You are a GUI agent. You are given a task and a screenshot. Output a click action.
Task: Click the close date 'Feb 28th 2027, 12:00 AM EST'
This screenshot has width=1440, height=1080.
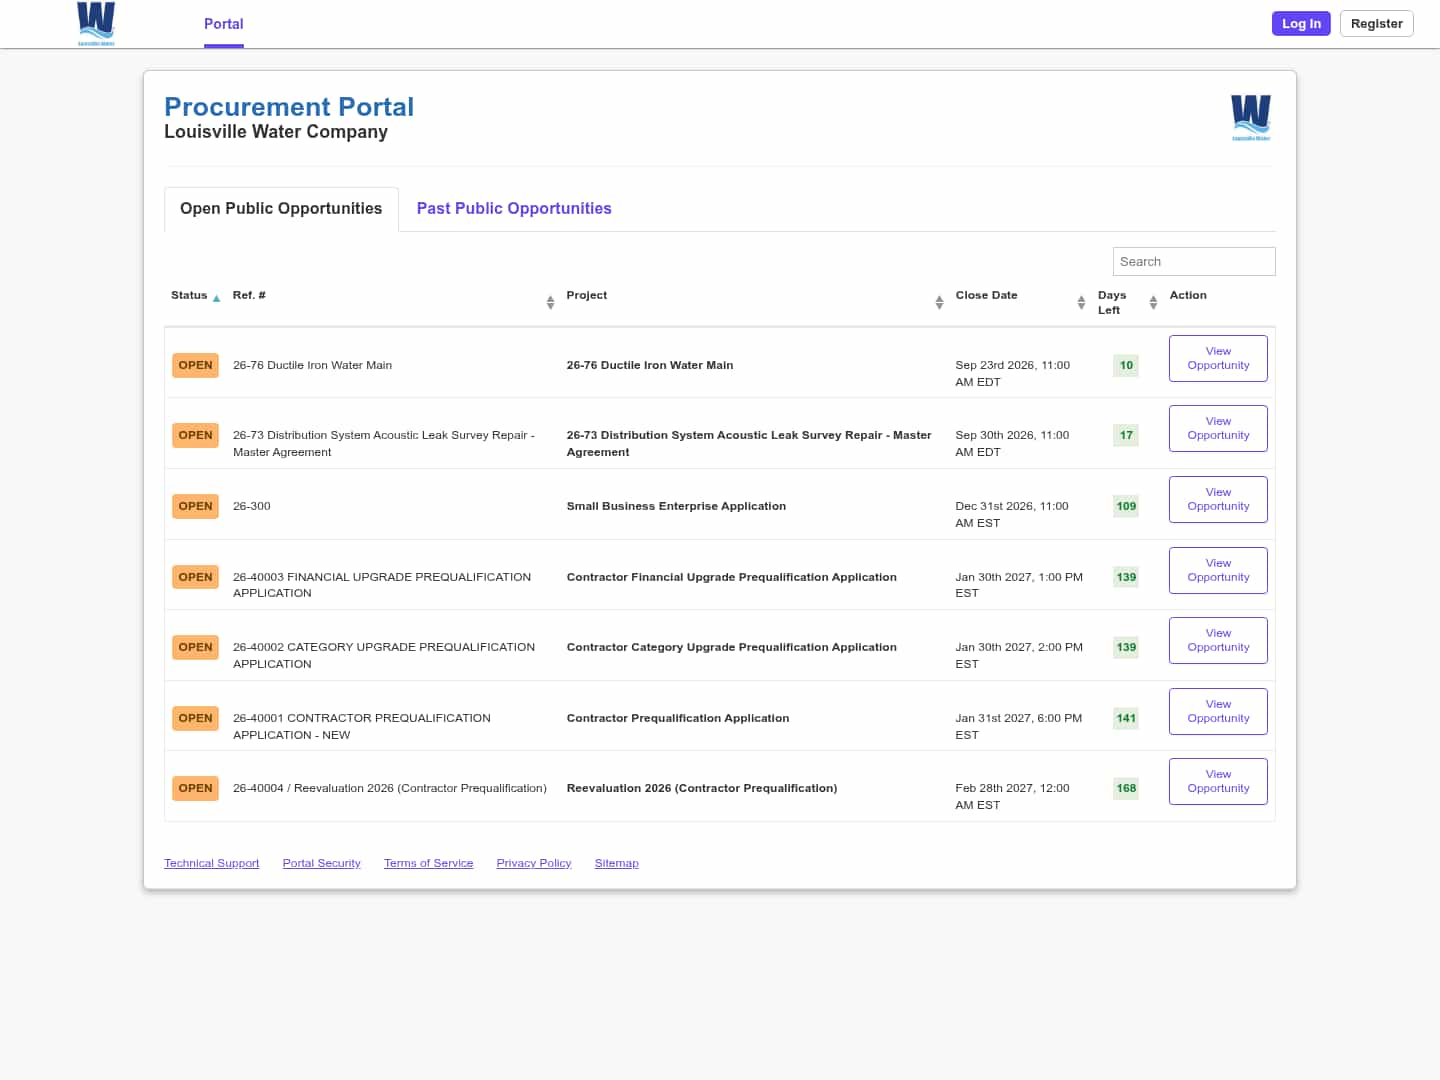tap(1012, 796)
